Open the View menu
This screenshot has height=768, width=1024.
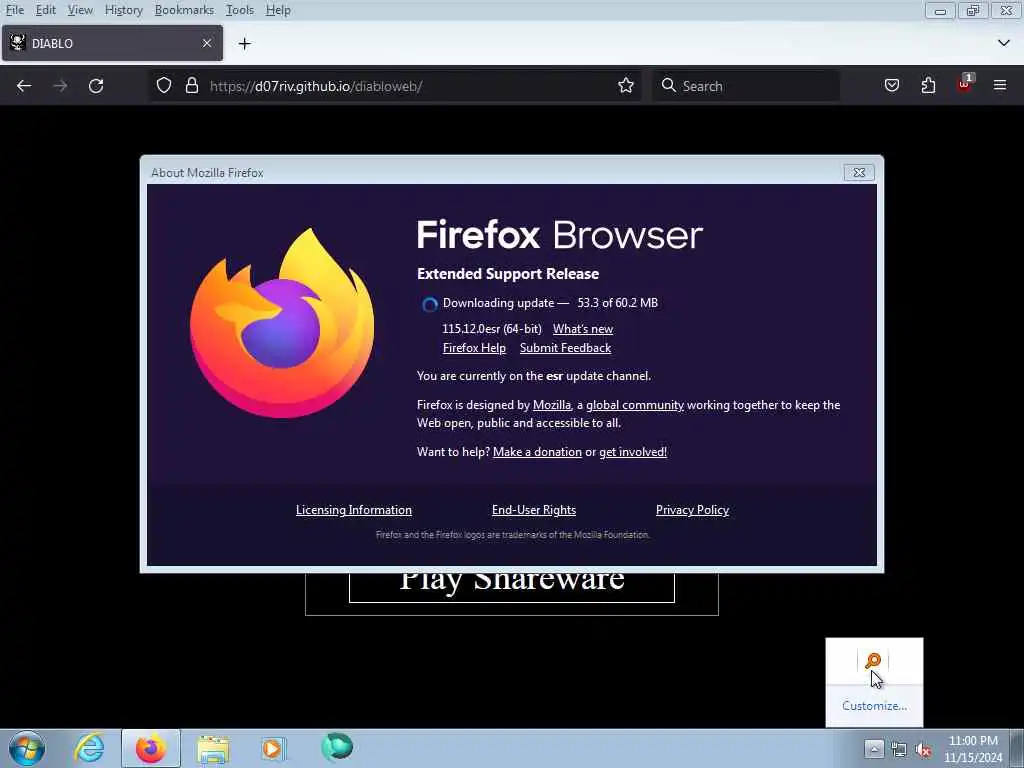tap(80, 10)
